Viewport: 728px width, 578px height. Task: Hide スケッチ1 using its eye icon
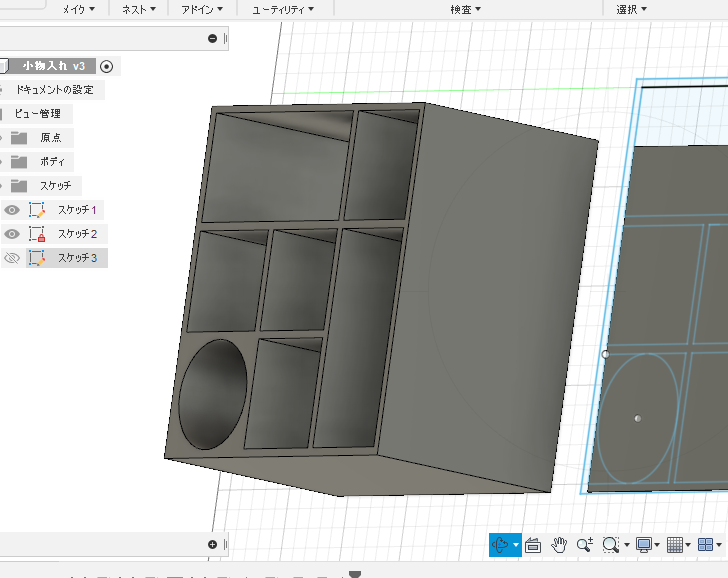click(x=12, y=210)
